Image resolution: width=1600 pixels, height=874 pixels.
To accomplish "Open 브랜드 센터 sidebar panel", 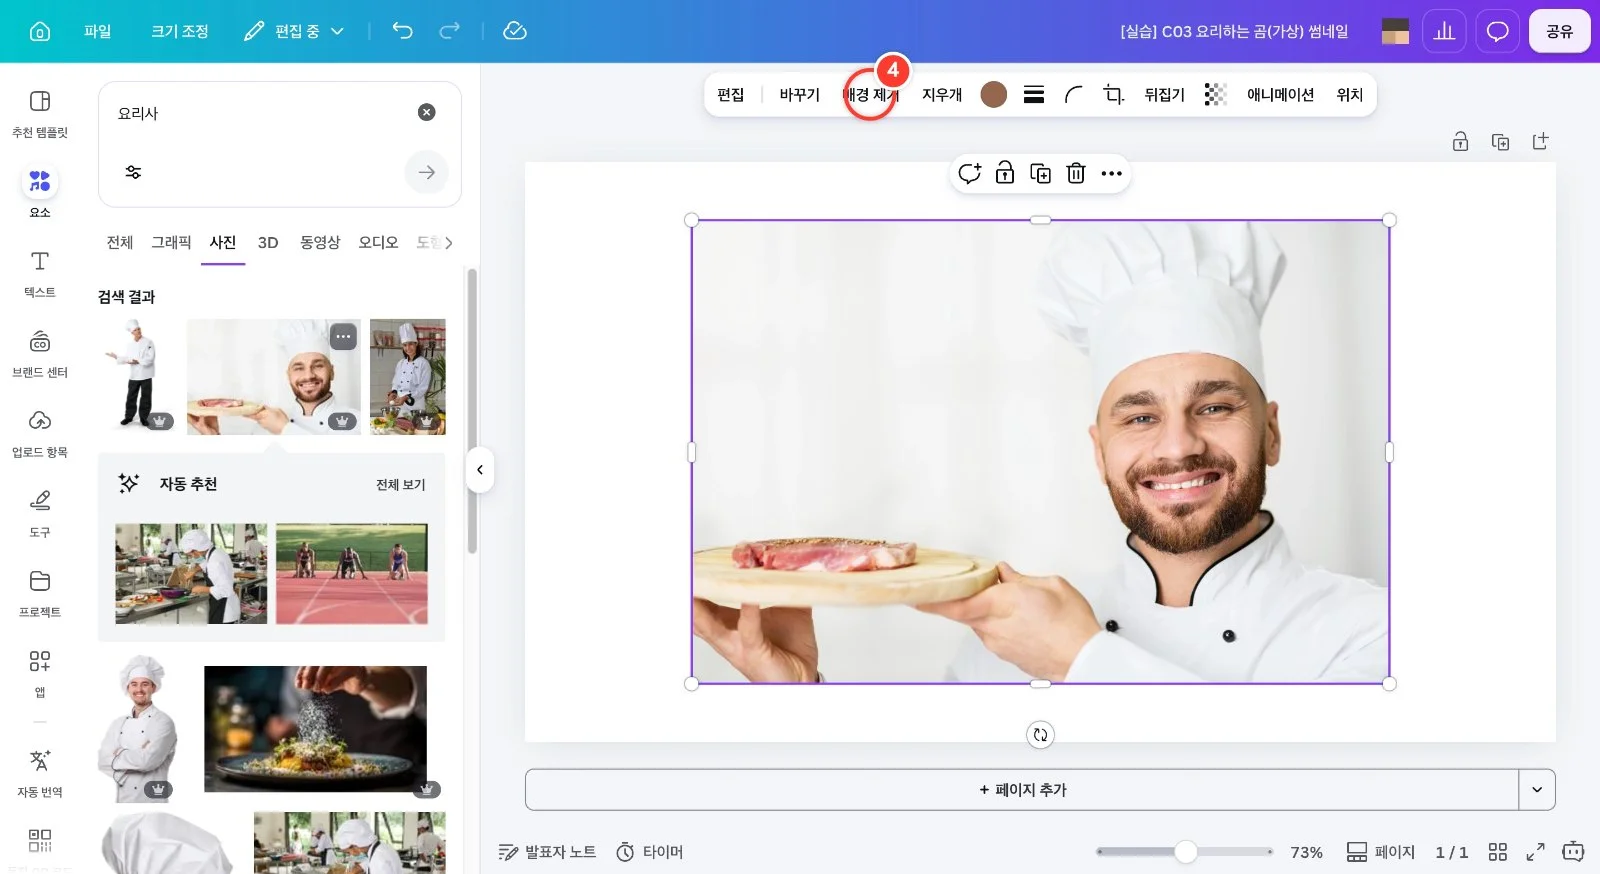I will 40,353.
